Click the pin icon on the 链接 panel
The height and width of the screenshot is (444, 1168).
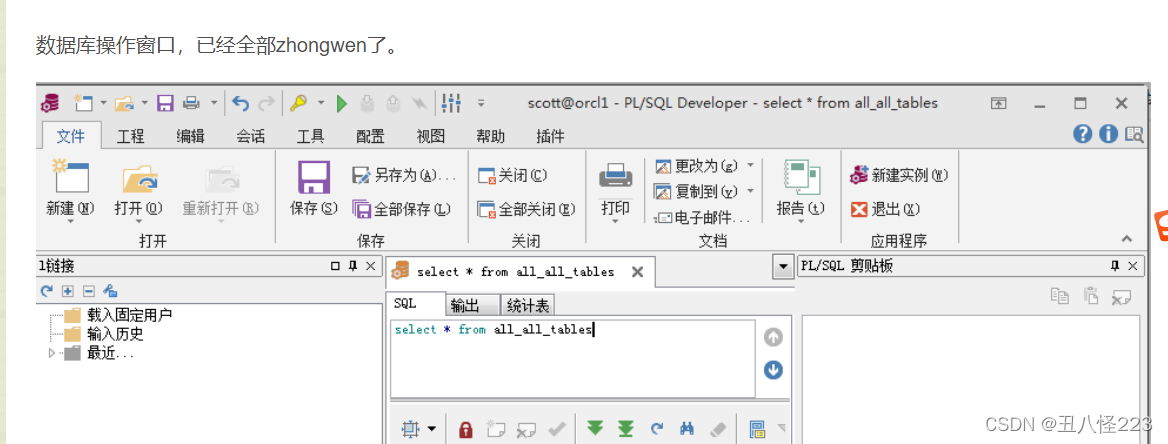tap(352, 266)
